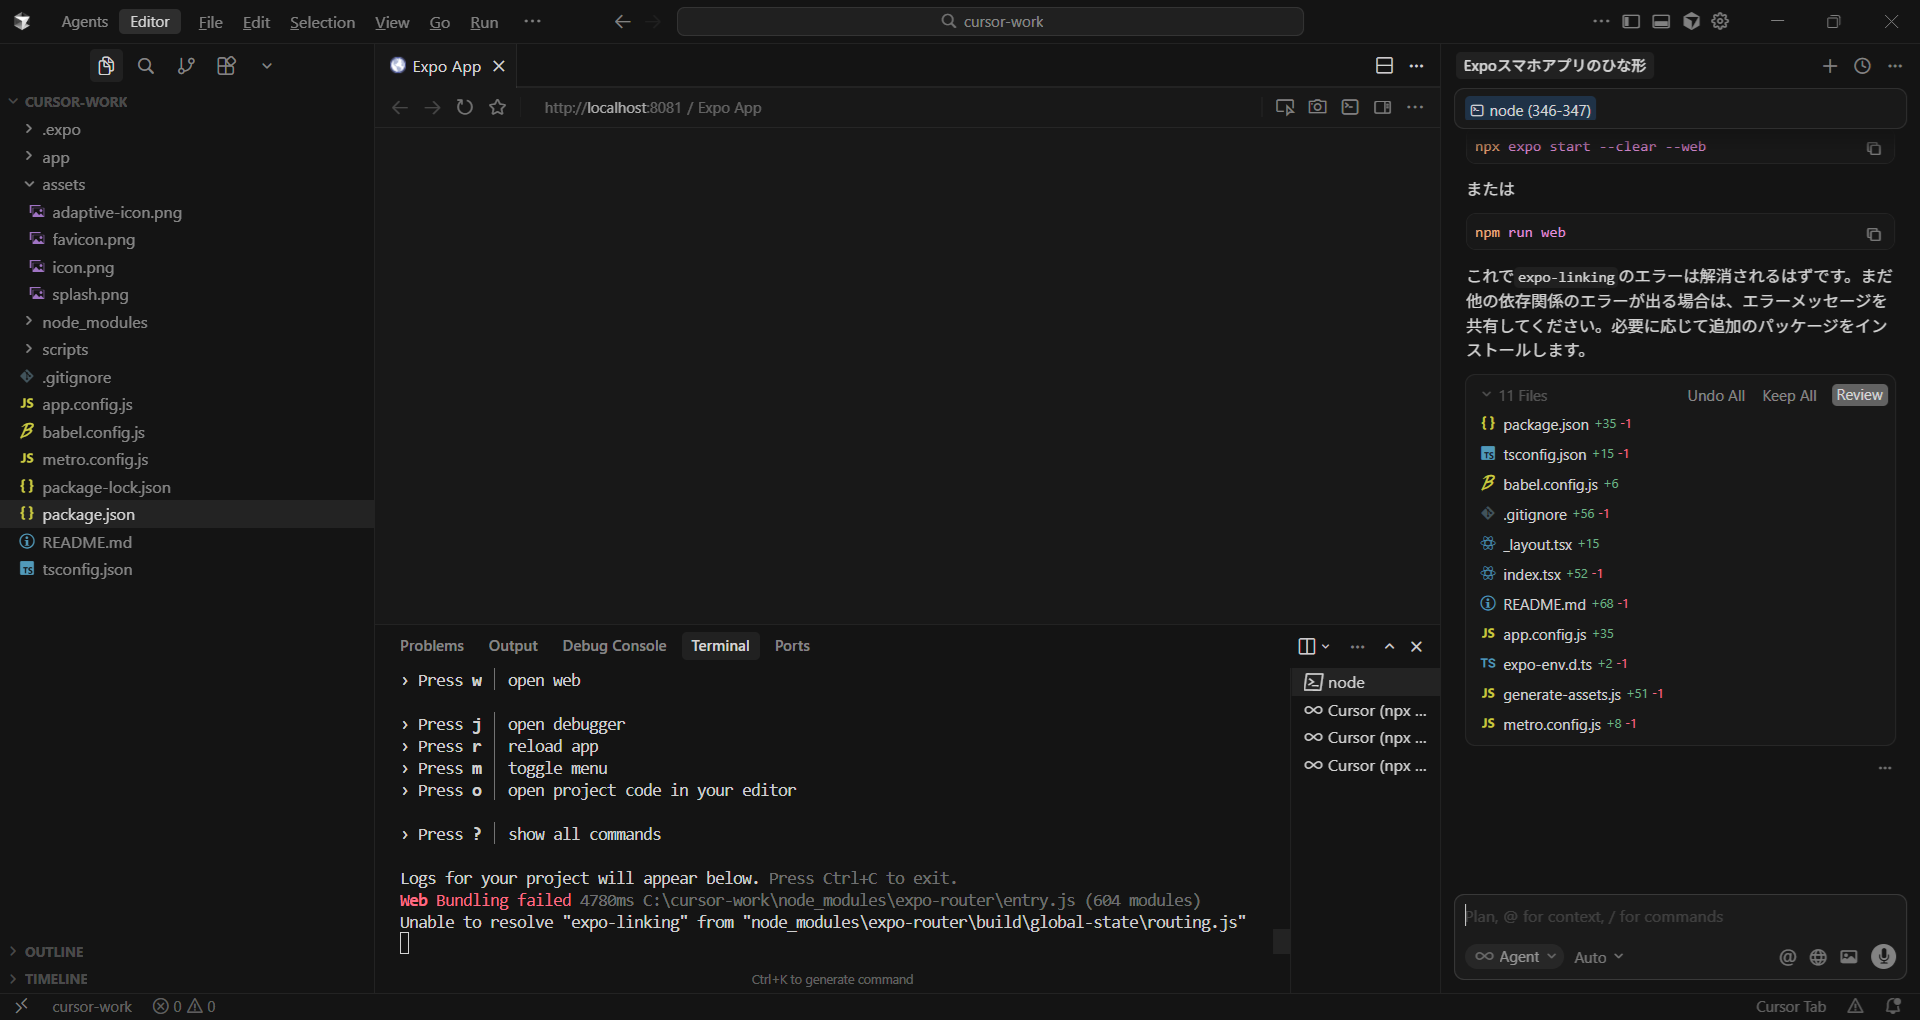Open the Extensions view icon
The image size is (1920, 1020).
coord(226,66)
